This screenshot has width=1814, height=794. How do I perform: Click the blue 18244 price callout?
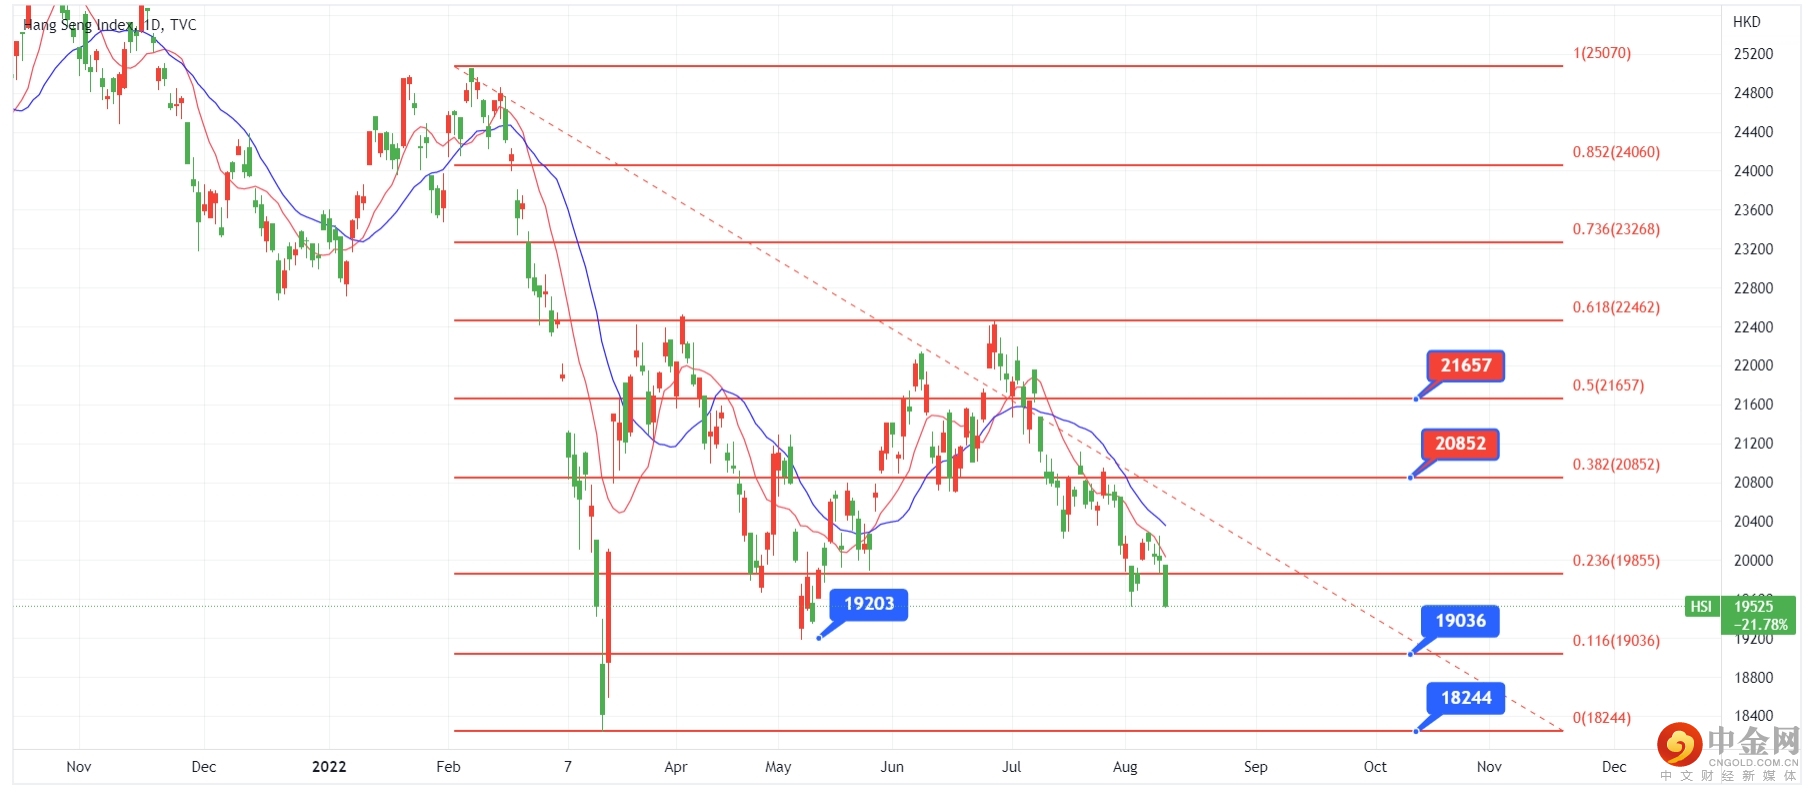click(x=1465, y=698)
